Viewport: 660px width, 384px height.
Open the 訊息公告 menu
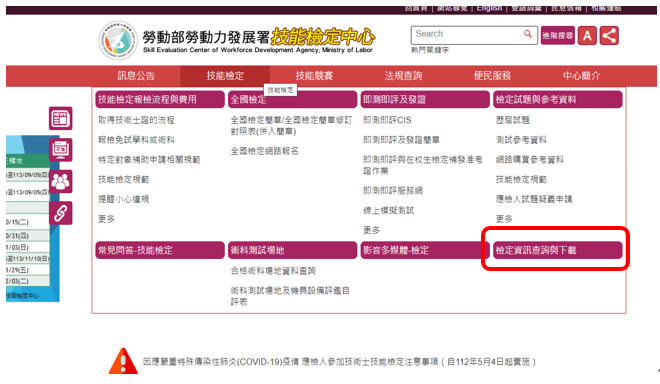[x=136, y=76]
